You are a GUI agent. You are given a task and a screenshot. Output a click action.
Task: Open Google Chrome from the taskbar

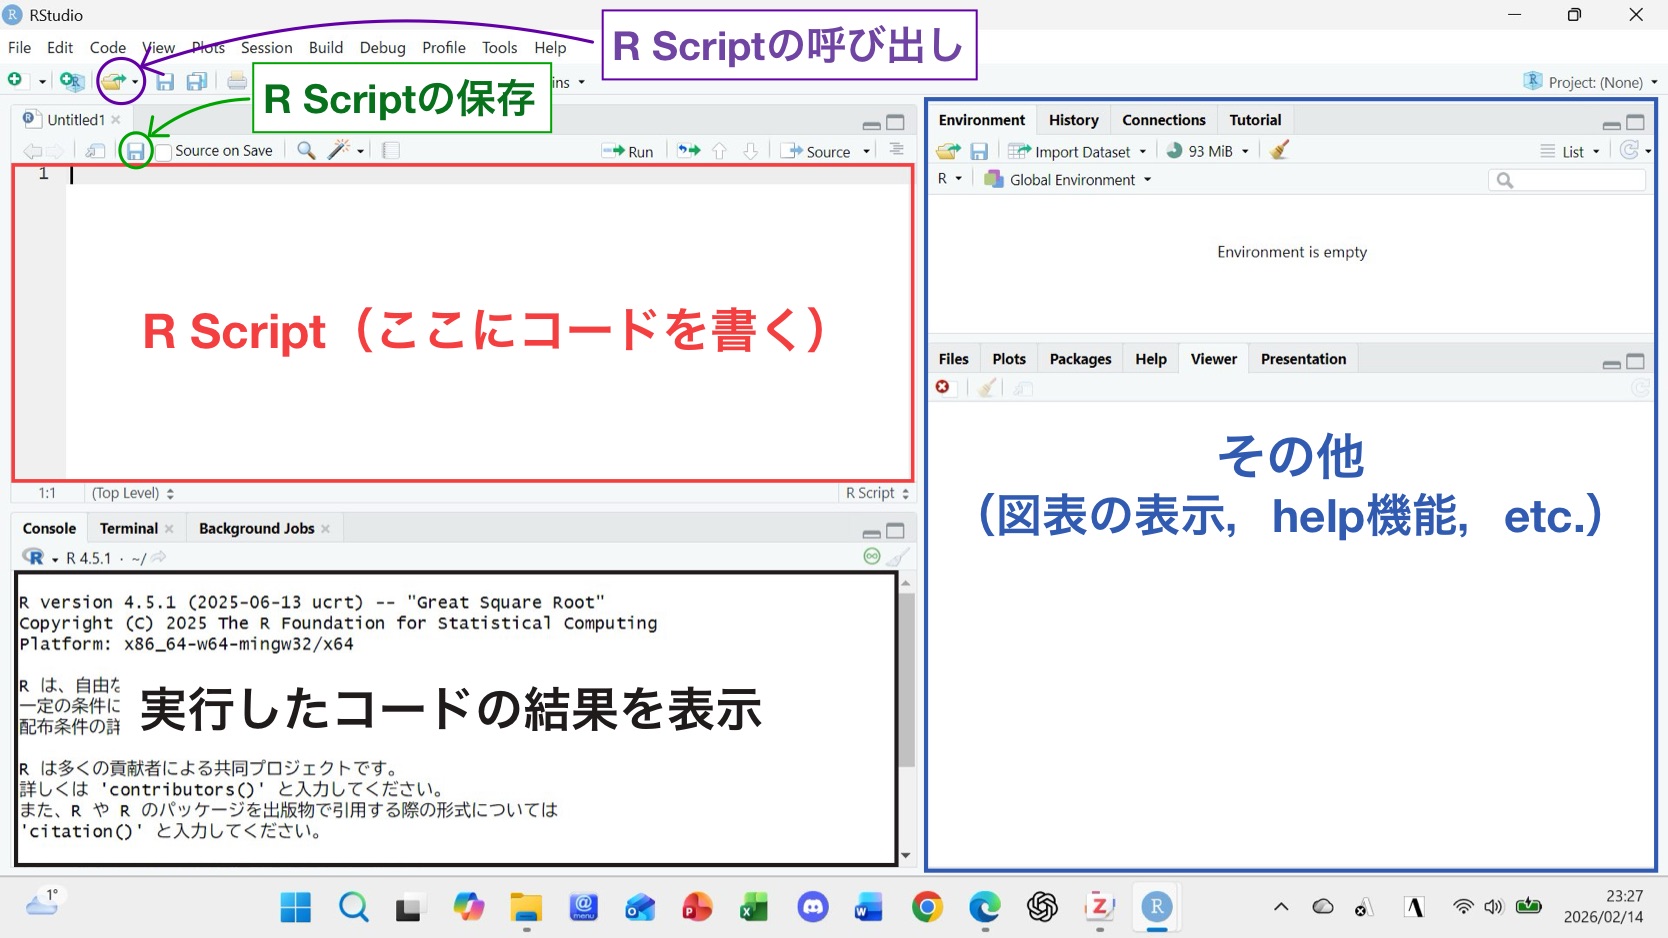tap(927, 907)
